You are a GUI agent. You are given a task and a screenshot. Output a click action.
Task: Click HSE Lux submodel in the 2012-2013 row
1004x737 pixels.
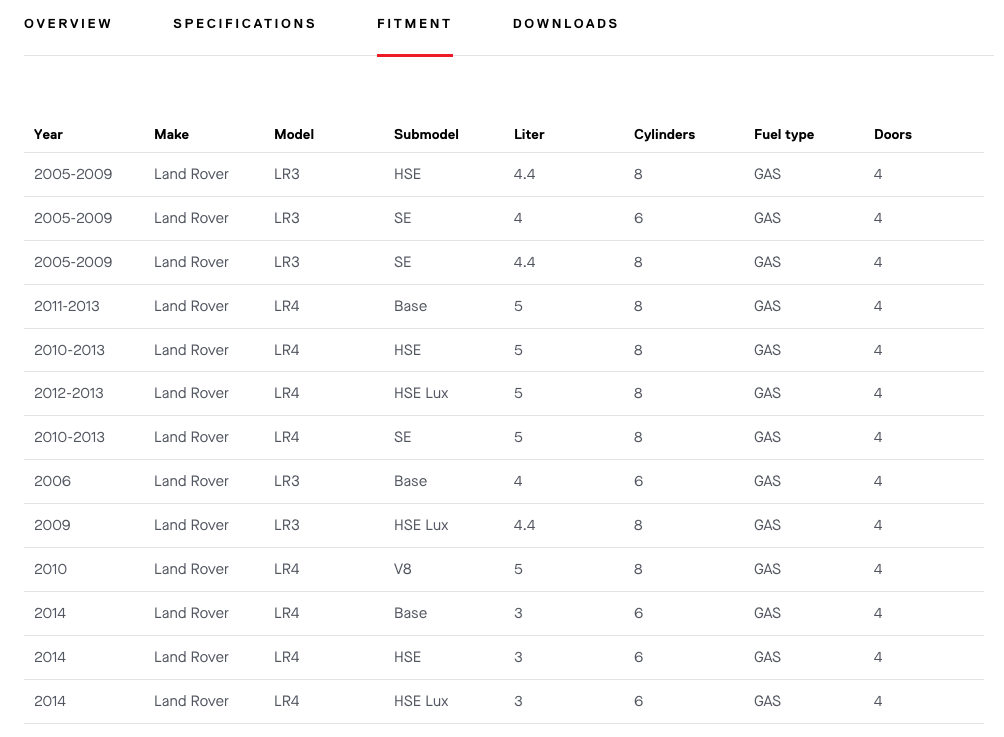pyautogui.click(x=421, y=393)
